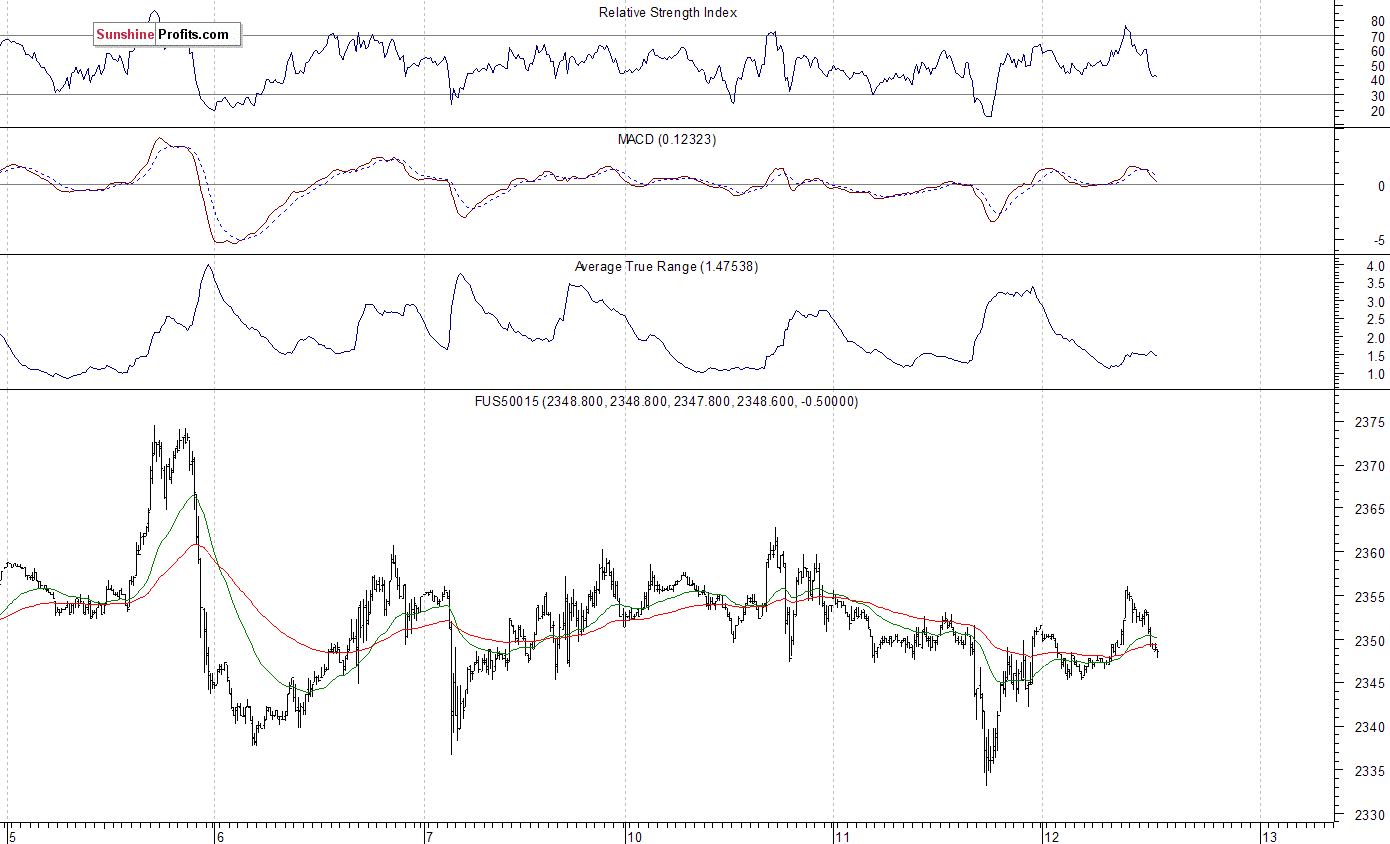Select the 2345 price axis label
The image size is (1390, 844).
[x=1371, y=685]
